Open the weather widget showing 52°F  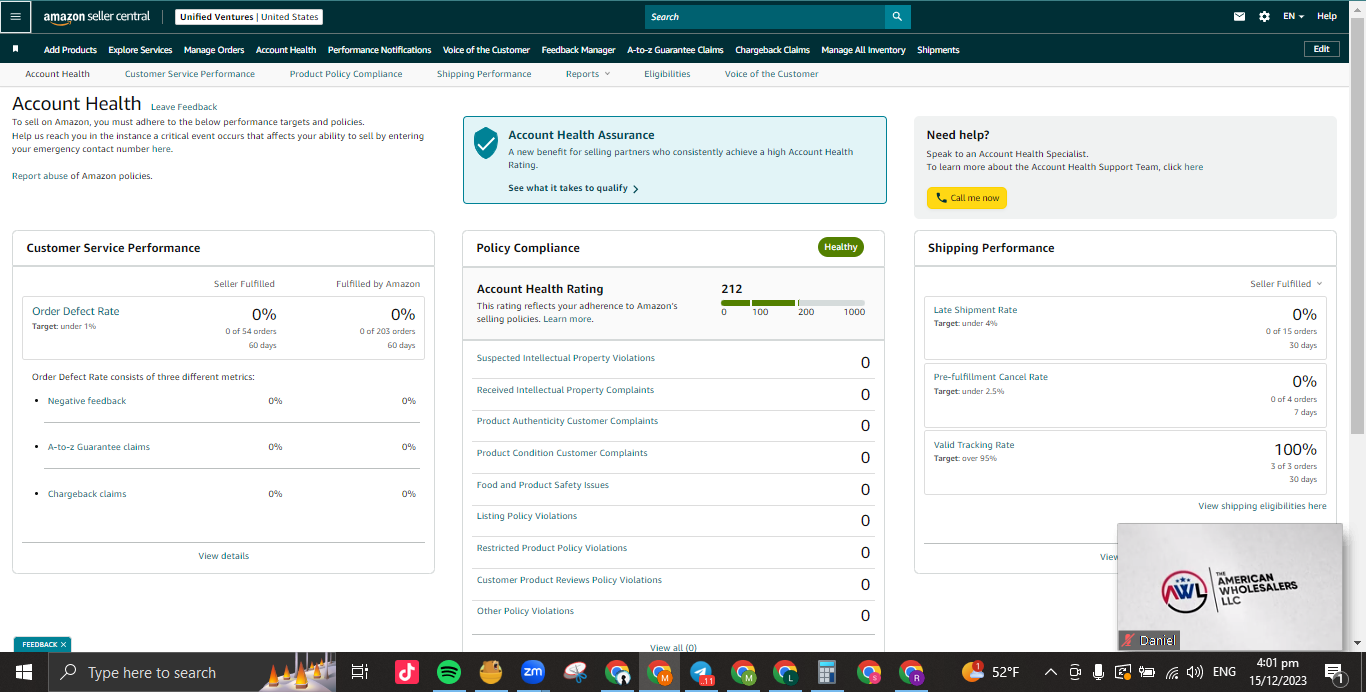pos(991,672)
